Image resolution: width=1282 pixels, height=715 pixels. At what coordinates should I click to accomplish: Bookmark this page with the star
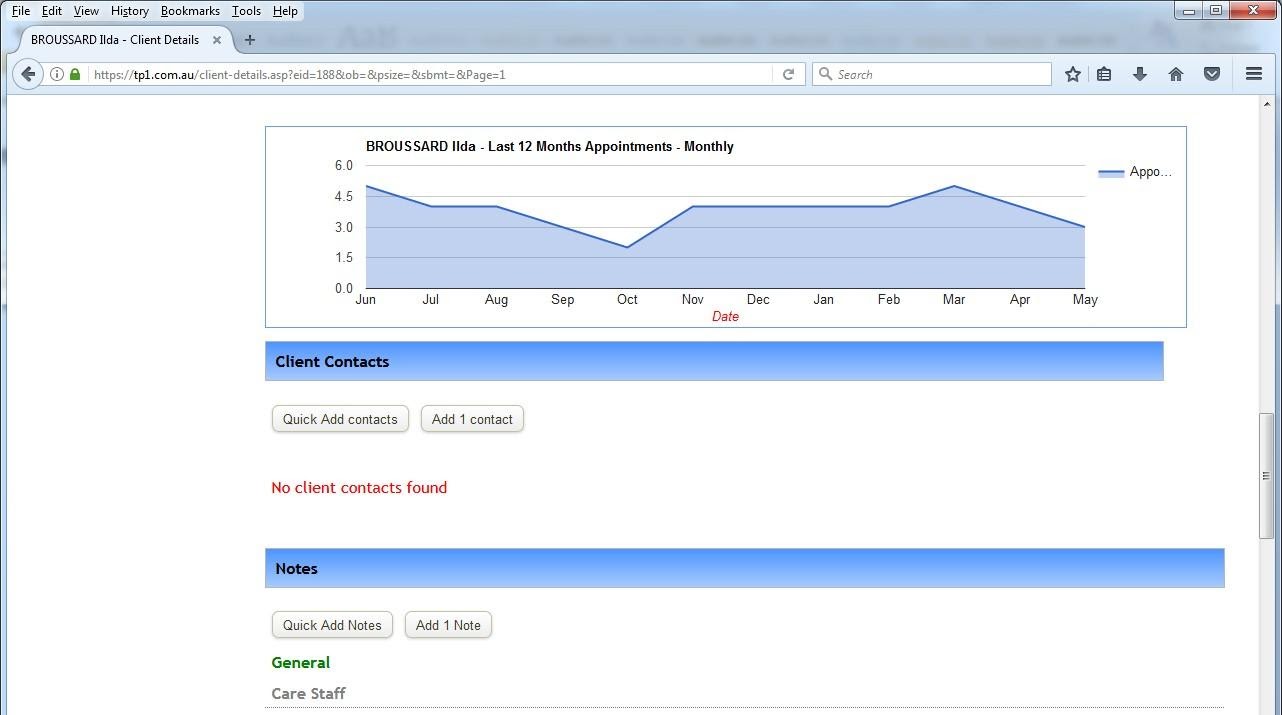[1072, 73]
